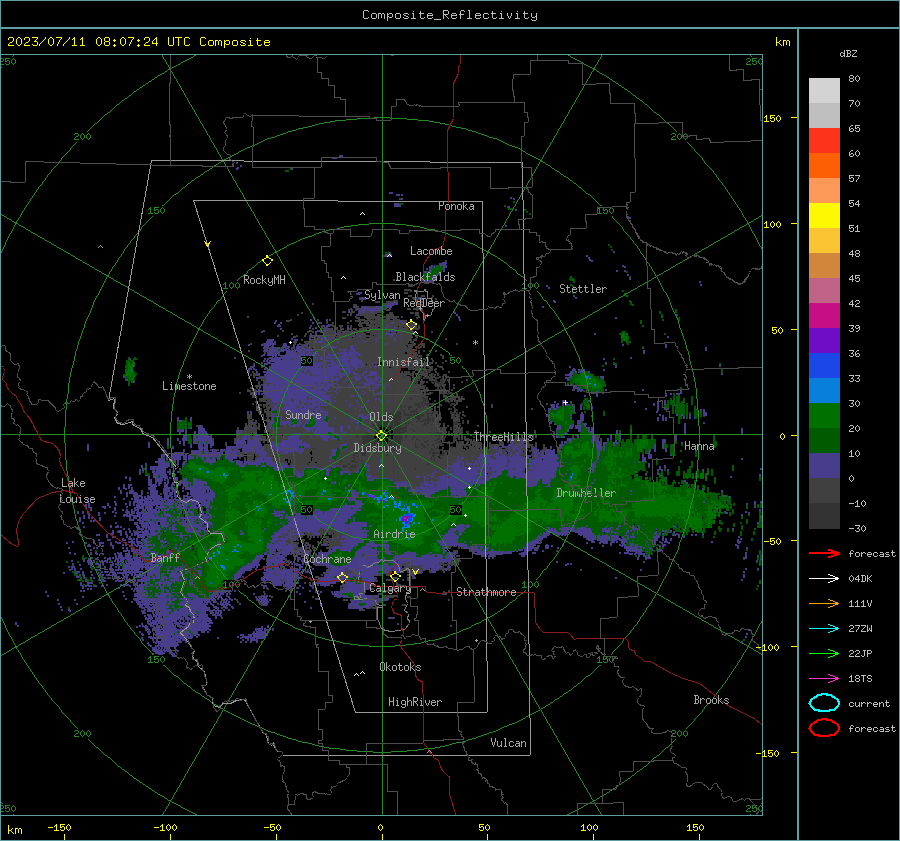The image size is (900, 841).
Task: Click the red forecast arrow in the legend
Action: click(x=824, y=553)
